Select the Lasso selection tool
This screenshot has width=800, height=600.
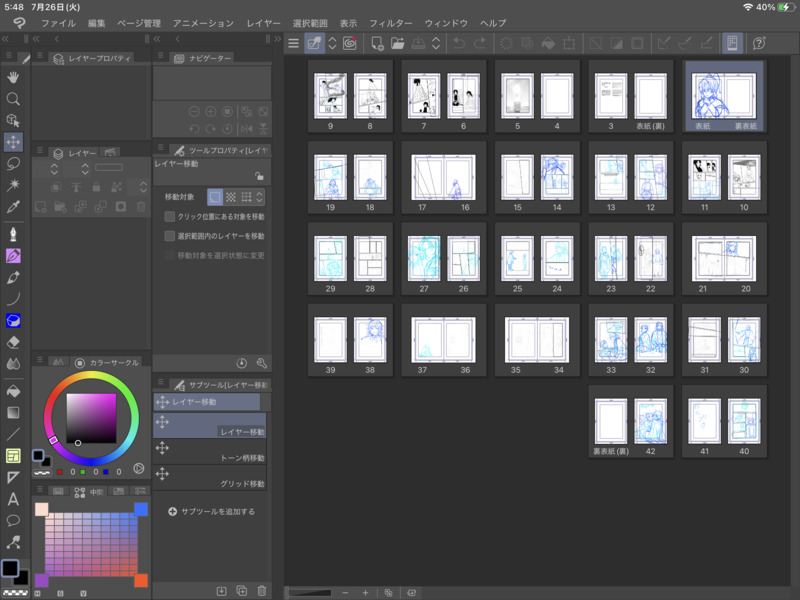tap(14, 164)
